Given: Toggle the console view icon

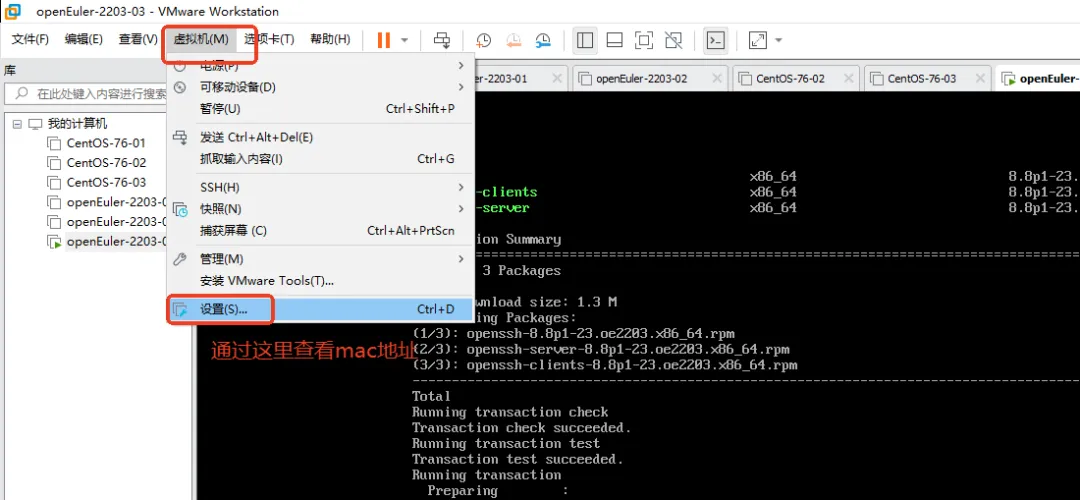Looking at the screenshot, I should (715, 40).
